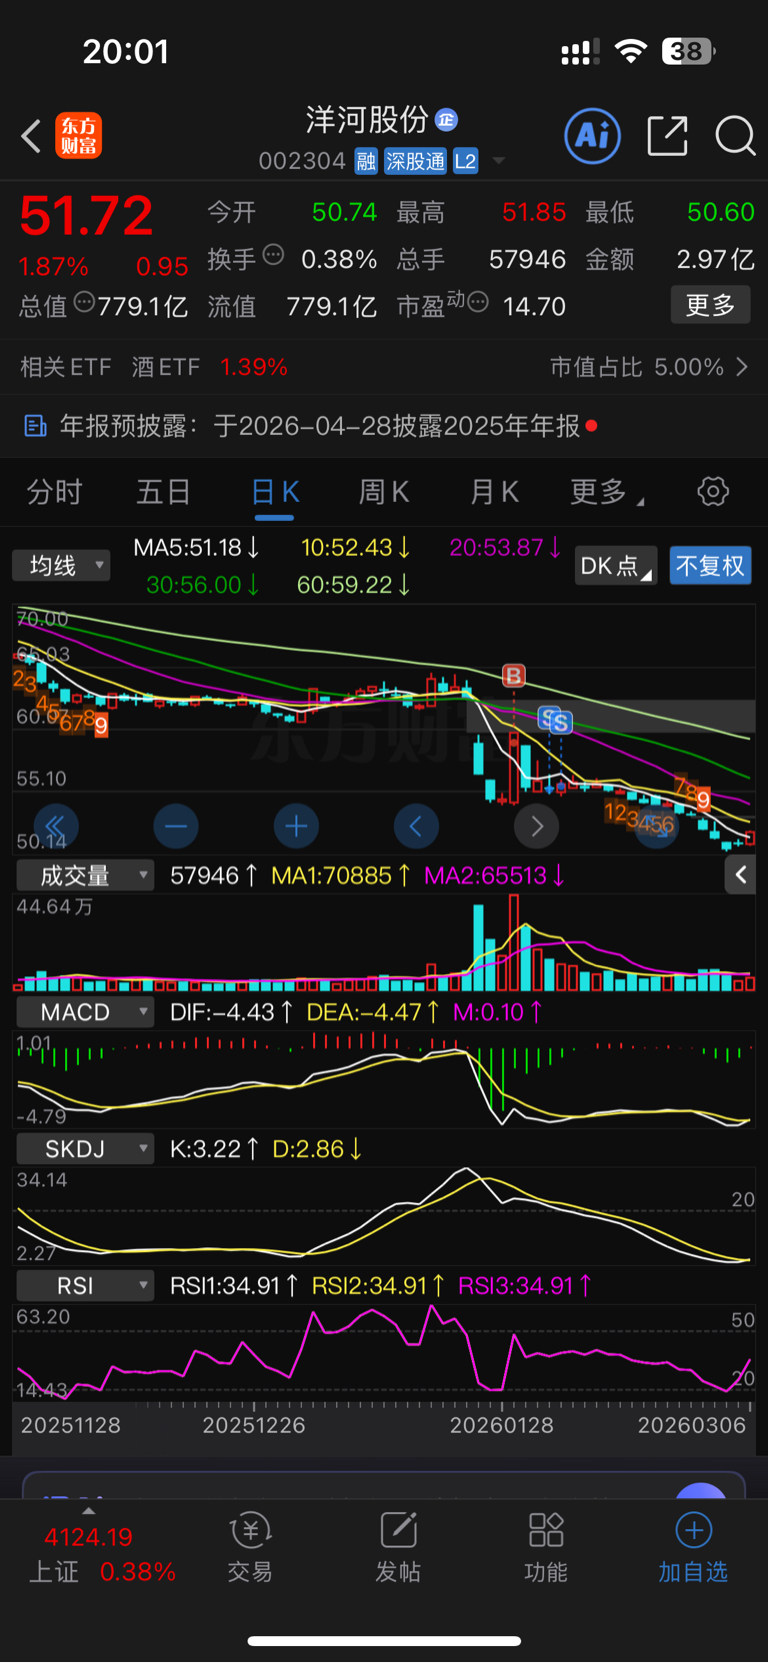Open the Ai assistant icon

[x=593, y=135]
